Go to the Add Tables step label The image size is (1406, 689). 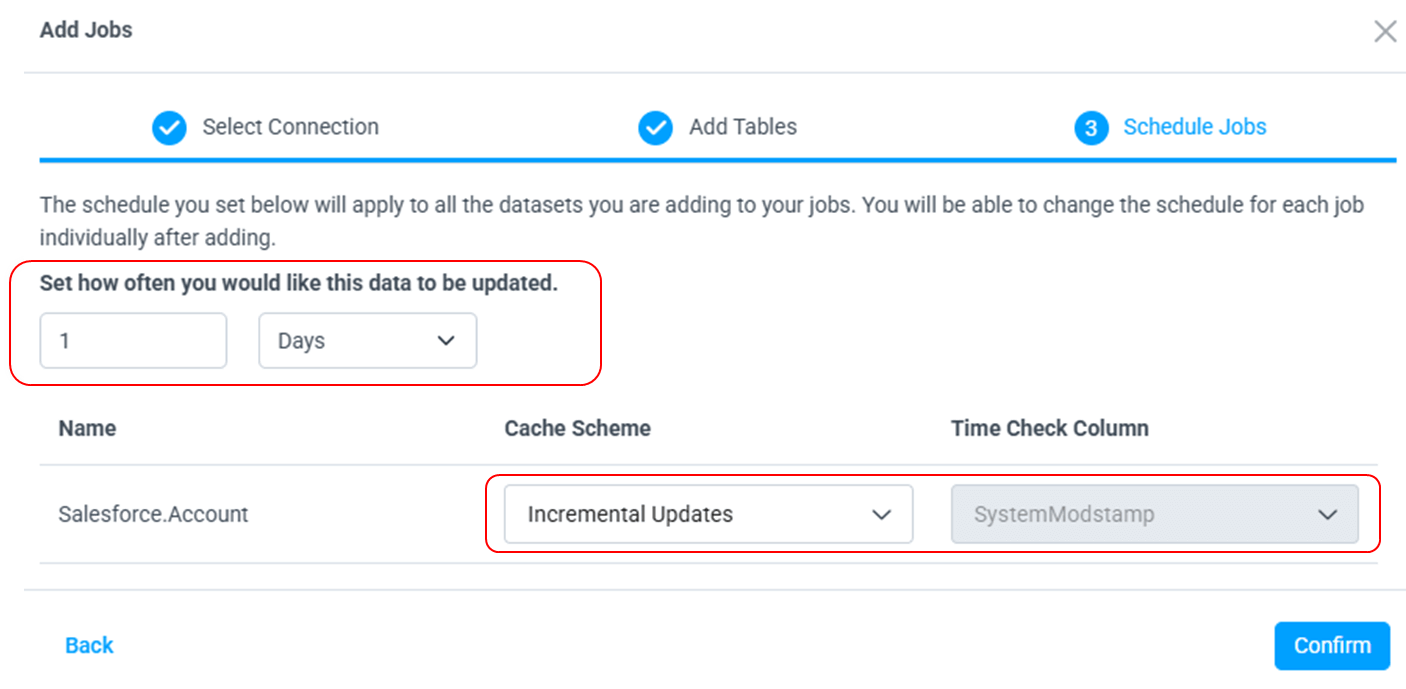(742, 127)
